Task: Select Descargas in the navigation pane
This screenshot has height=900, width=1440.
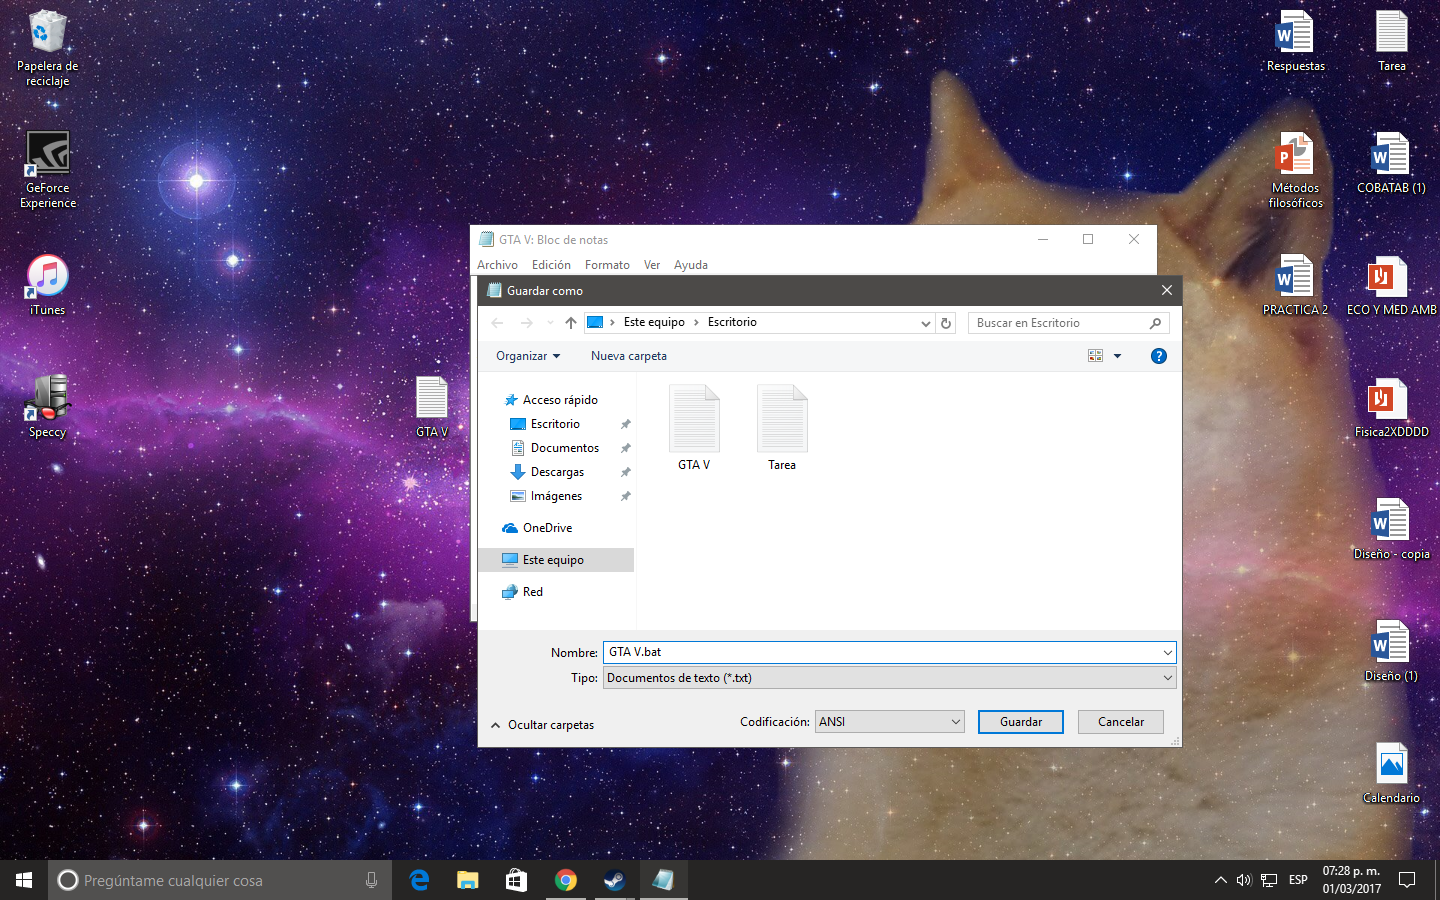Action: tap(556, 472)
